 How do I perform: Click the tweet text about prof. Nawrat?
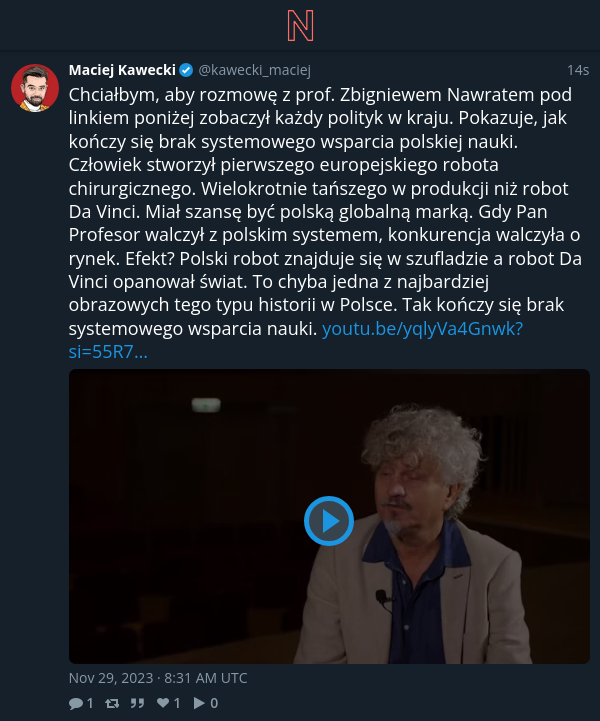click(326, 212)
